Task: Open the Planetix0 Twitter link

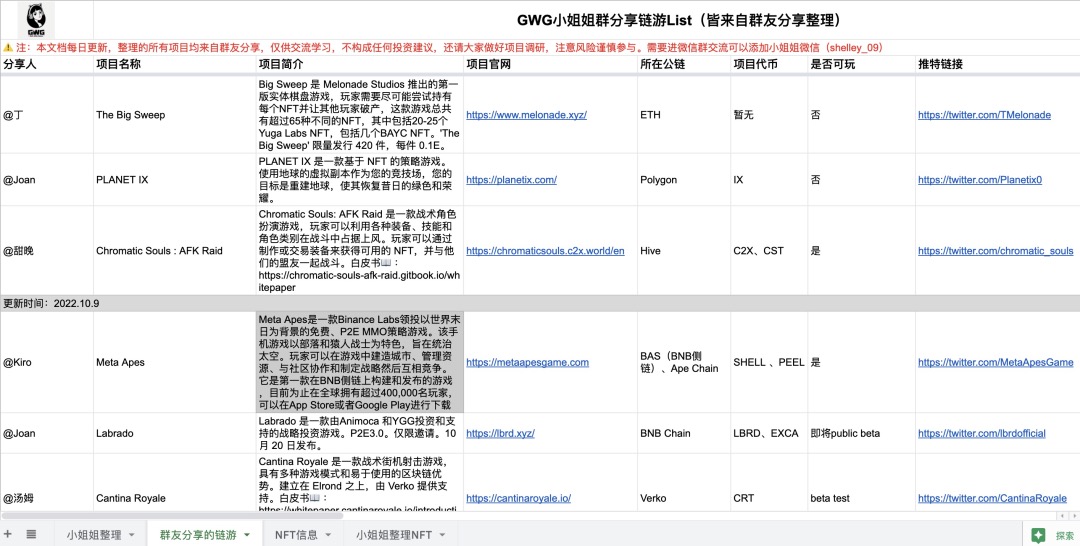Action: coord(979,180)
